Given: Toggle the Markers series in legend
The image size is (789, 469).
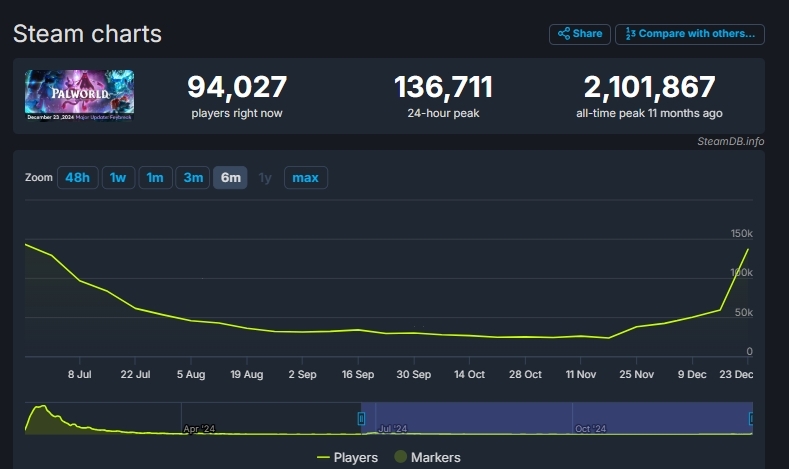Looking at the screenshot, I should tap(425, 457).
